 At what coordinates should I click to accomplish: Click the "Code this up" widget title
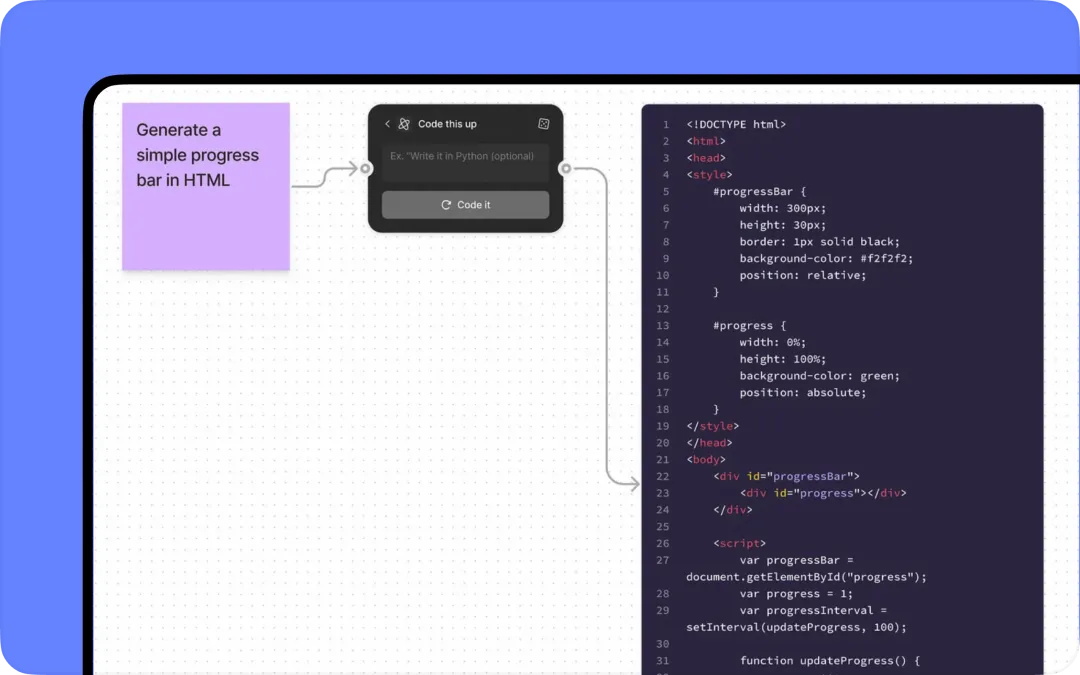click(447, 124)
